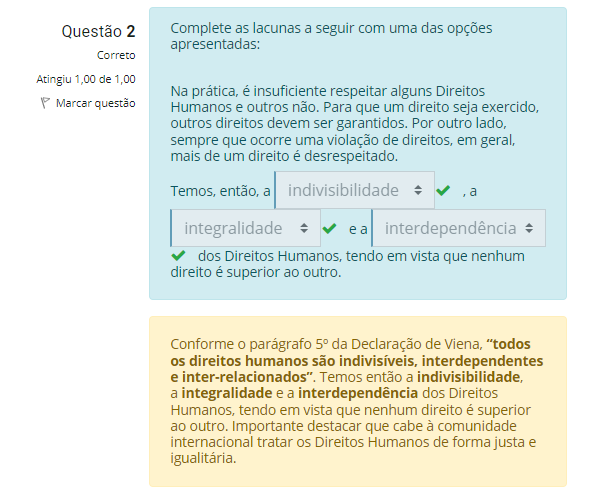The width and height of the screenshot is (590, 497).
Task: Click the bold 'integralidade' word in feedback
Action: [x=227, y=393]
